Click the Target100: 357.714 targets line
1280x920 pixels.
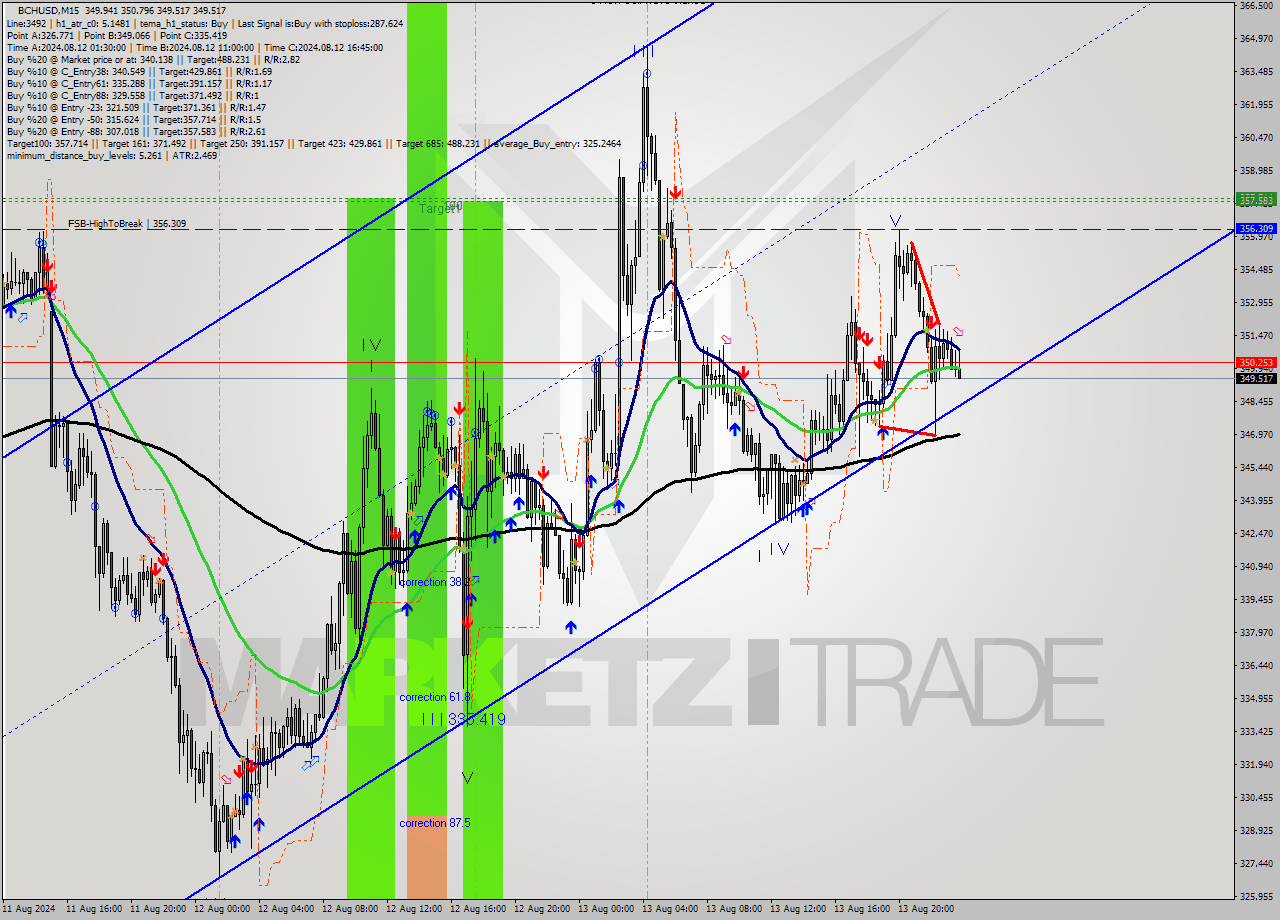click(313, 143)
